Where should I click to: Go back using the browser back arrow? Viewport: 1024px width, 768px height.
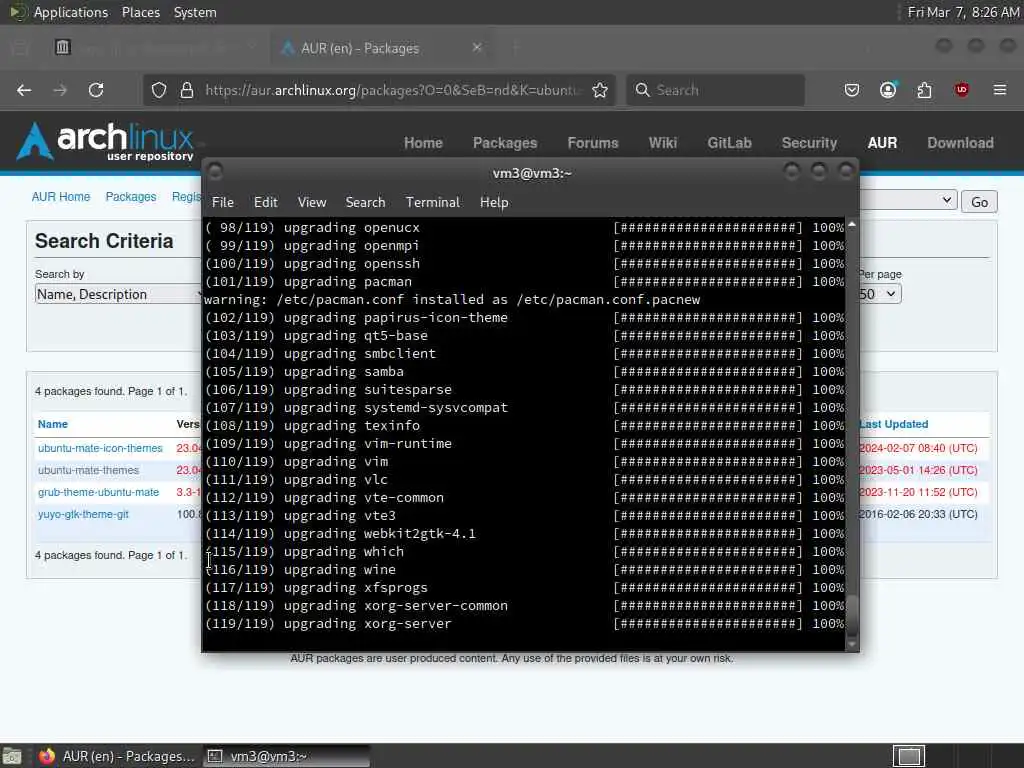[x=24, y=90]
